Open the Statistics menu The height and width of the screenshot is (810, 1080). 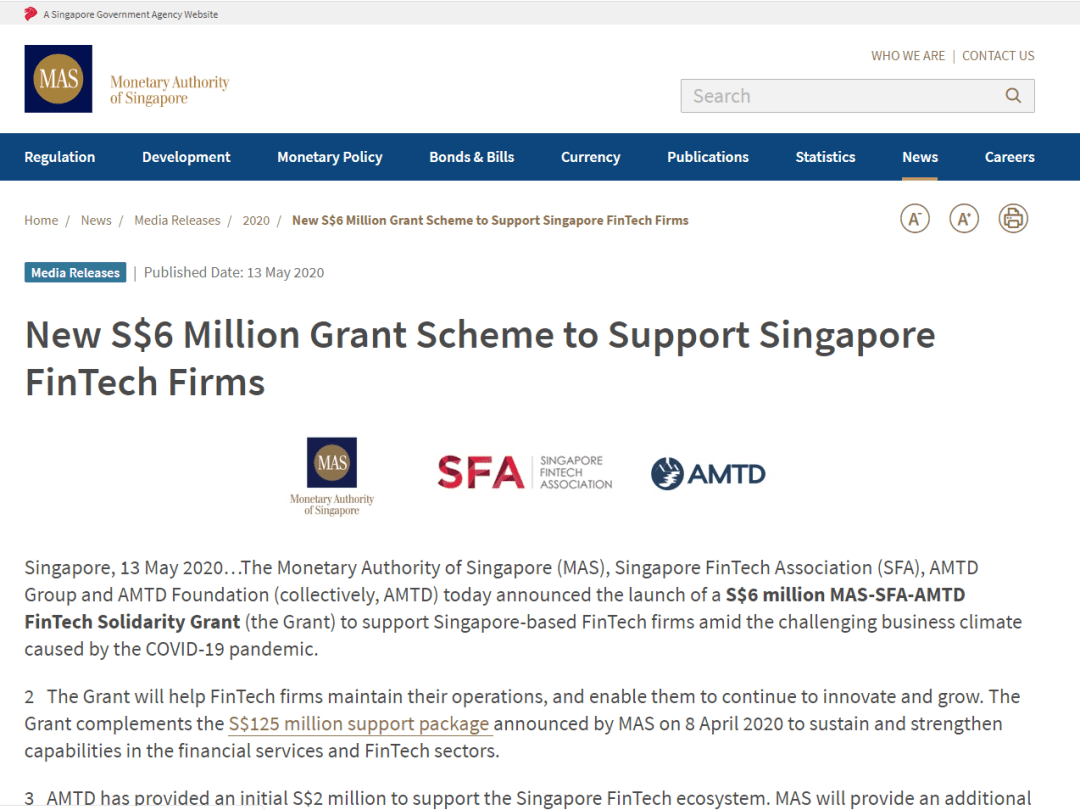click(x=825, y=157)
